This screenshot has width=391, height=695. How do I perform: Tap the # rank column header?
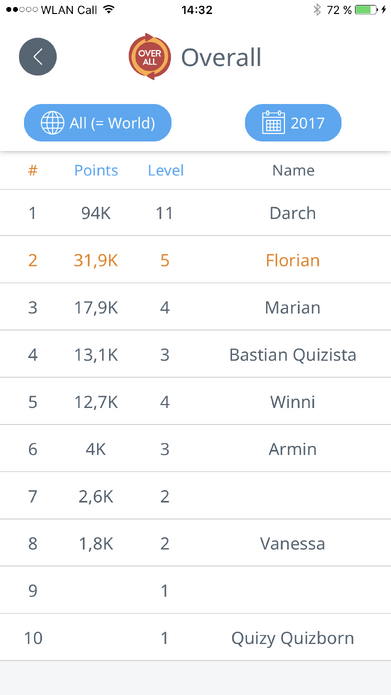point(33,171)
